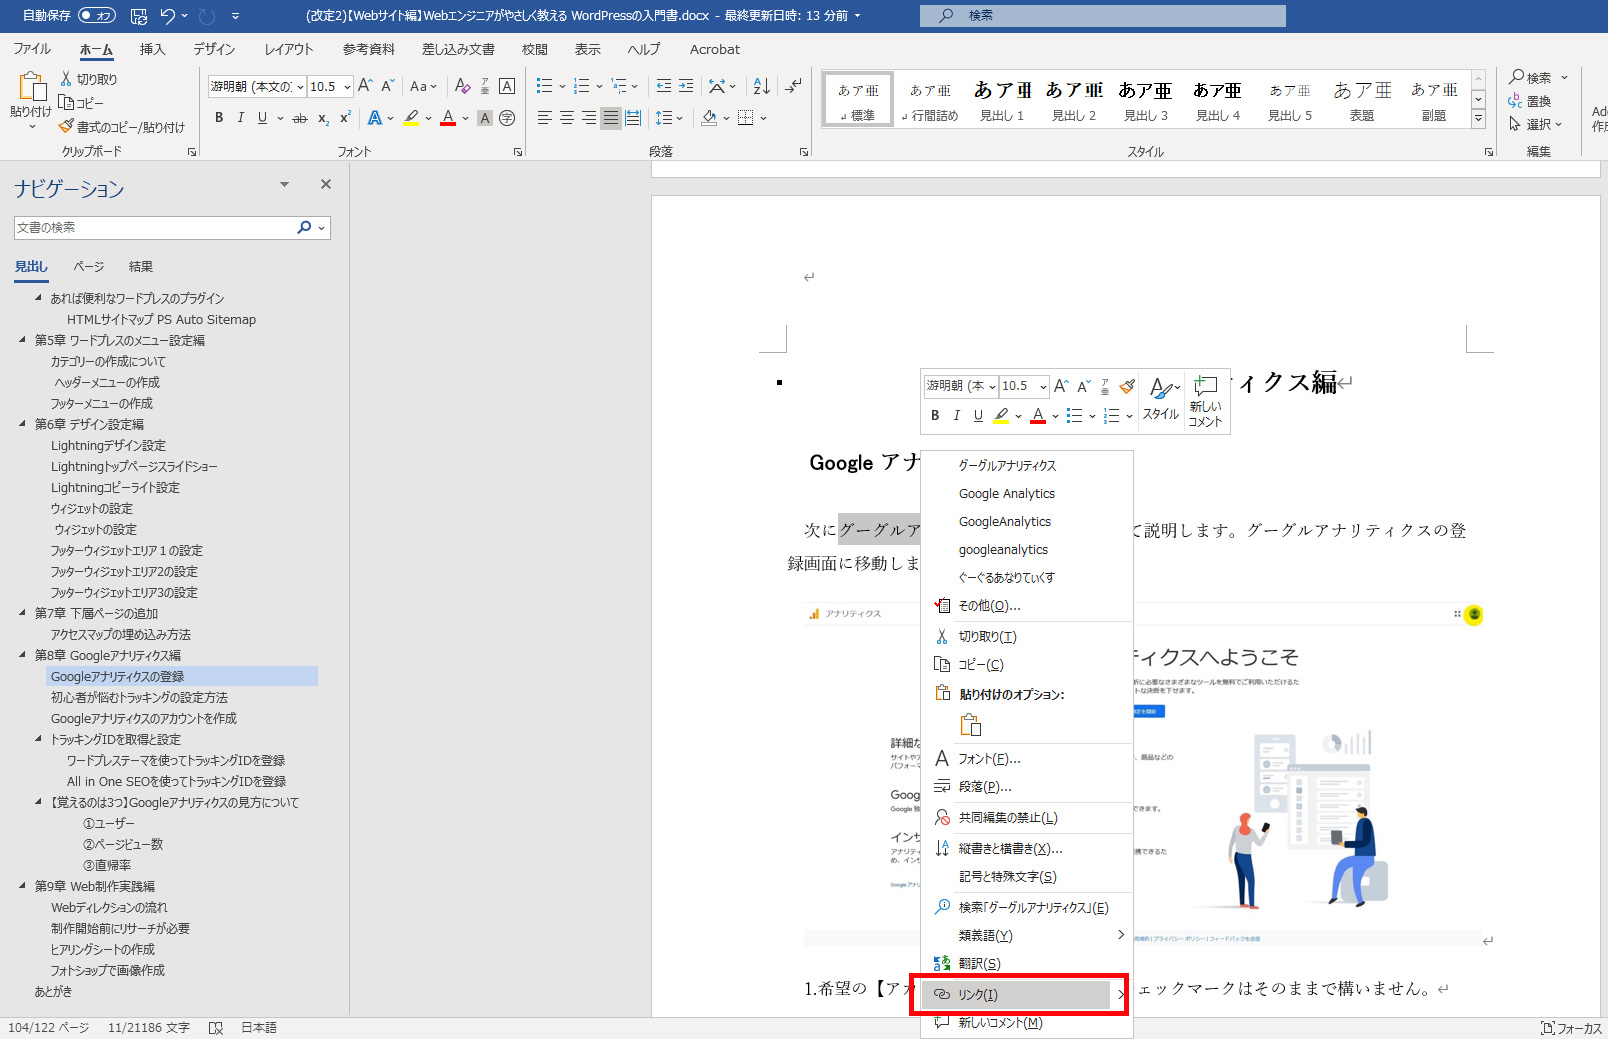The height and width of the screenshot is (1039, 1608).
Task: Click the navigation document search field
Action: point(155,228)
